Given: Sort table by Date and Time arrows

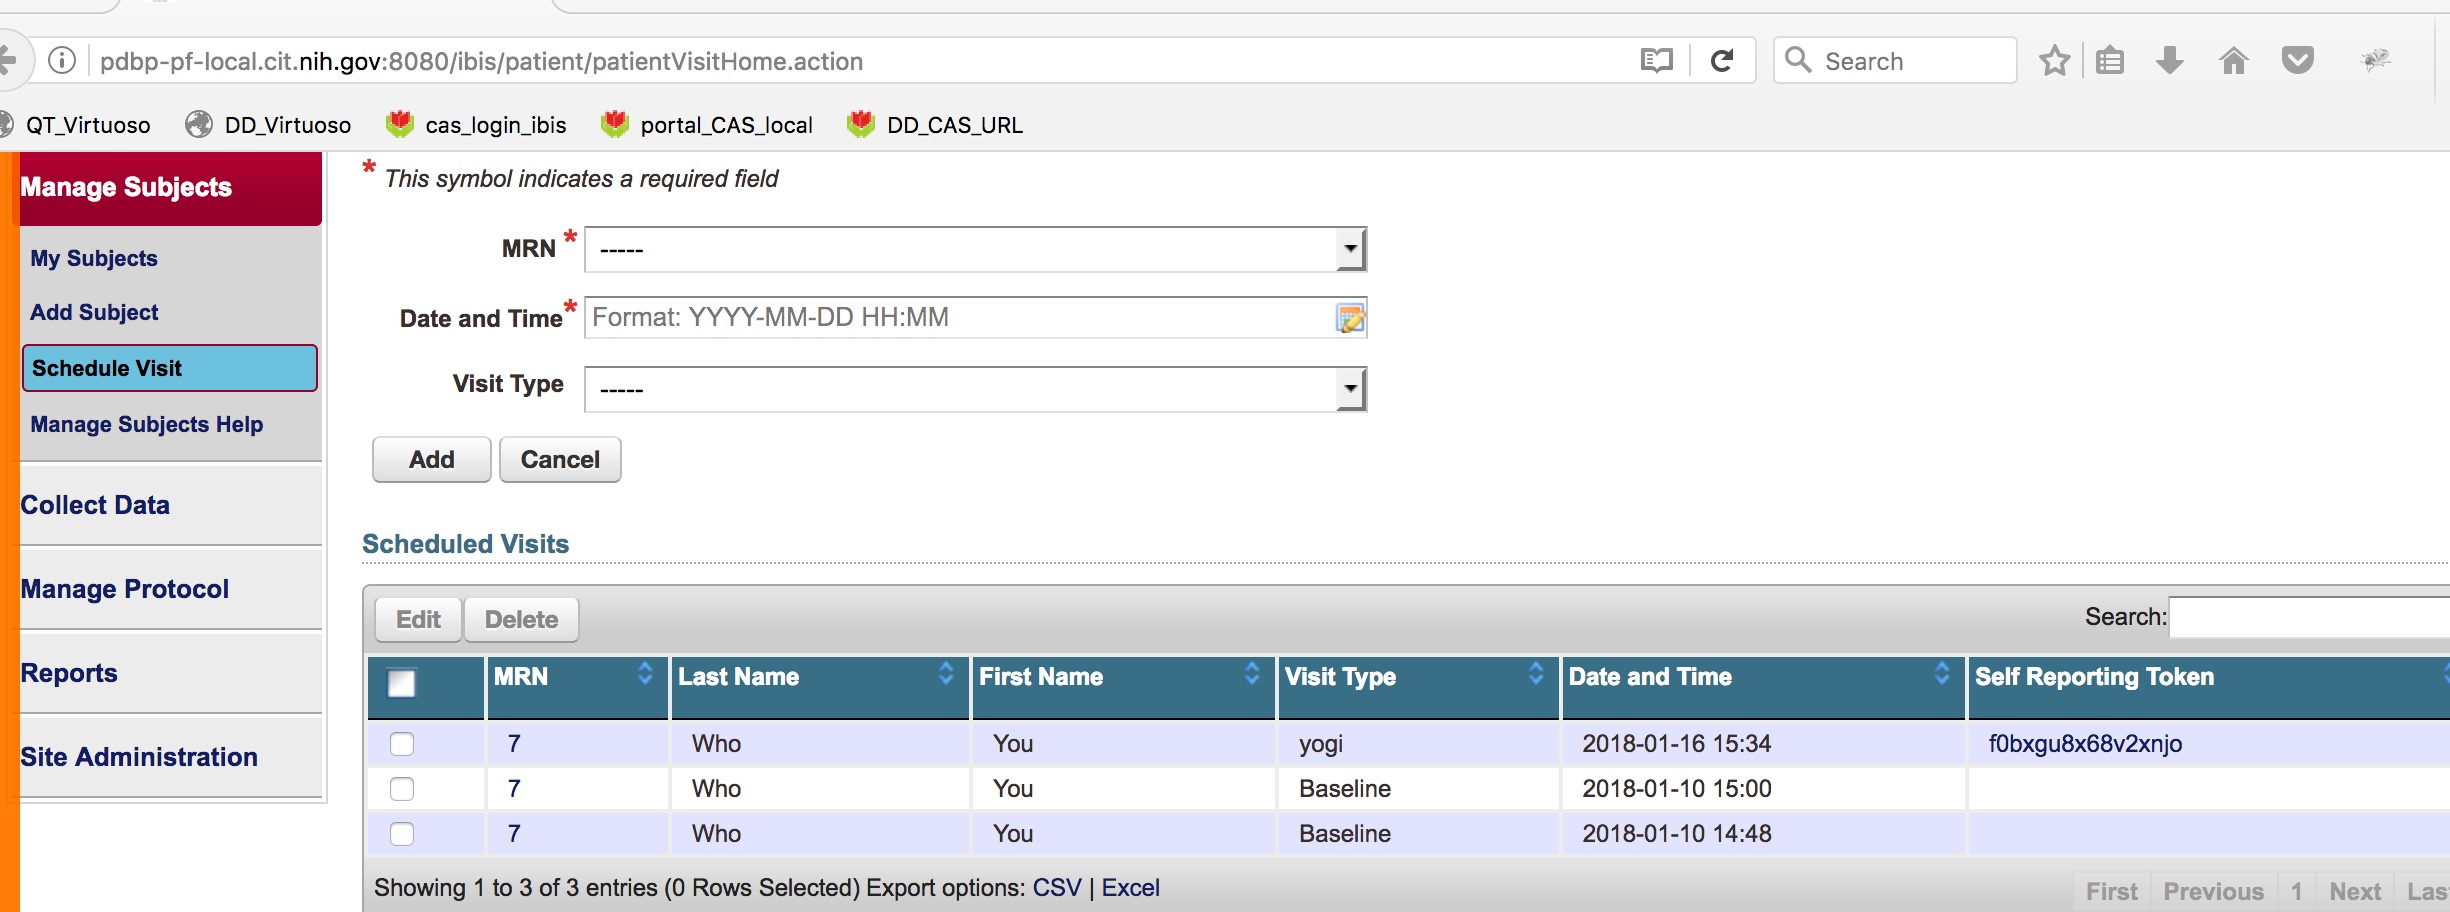Looking at the screenshot, I should [1942, 674].
